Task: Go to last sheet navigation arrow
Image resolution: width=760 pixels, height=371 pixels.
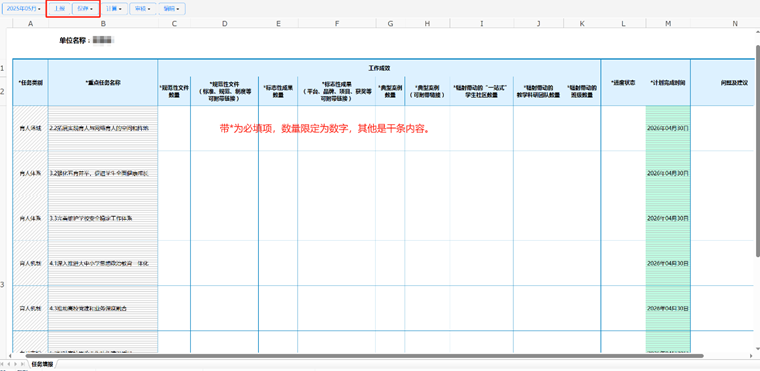Action: coord(22,363)
